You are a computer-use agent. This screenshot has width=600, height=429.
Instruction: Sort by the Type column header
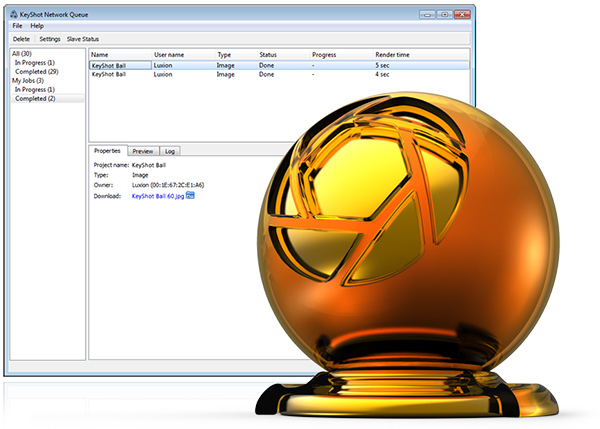[x=224, y=55]
